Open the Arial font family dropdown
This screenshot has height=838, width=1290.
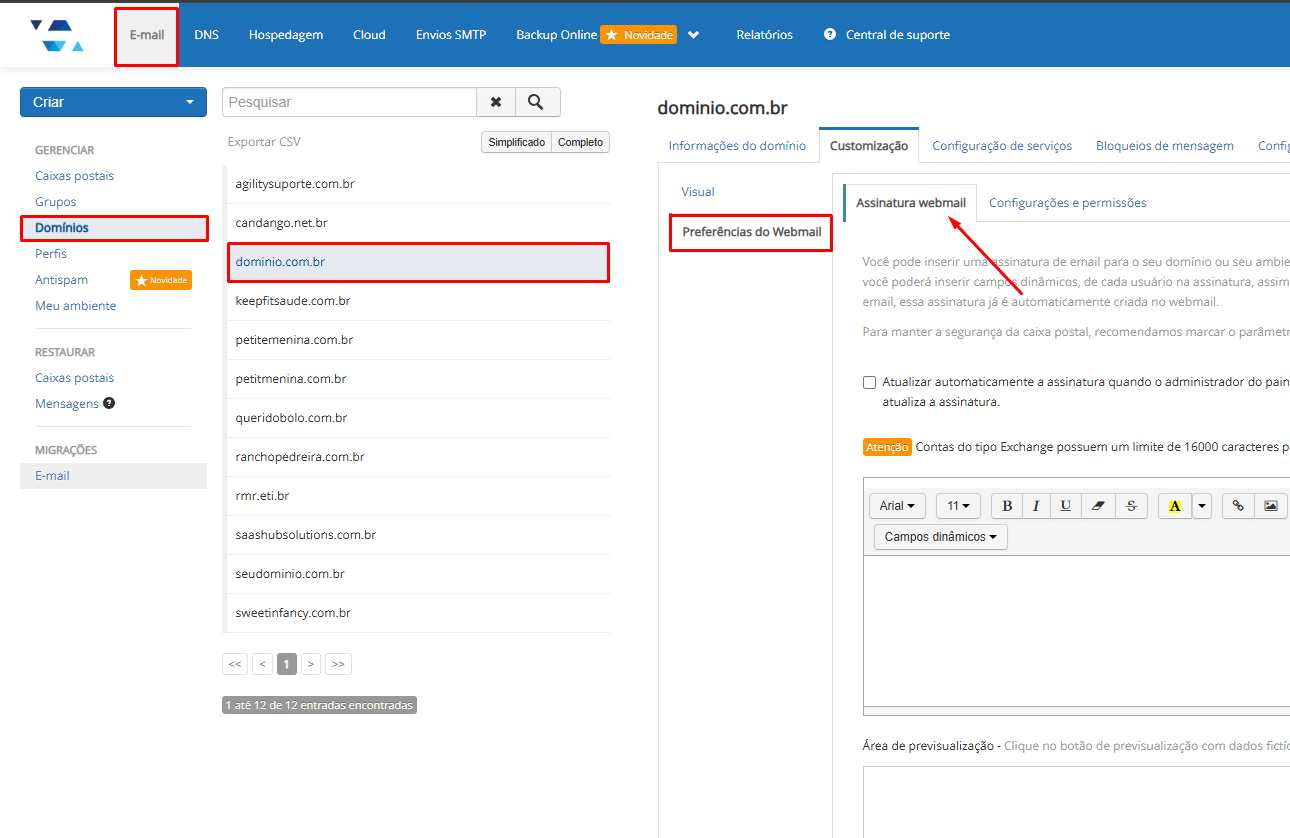pos(897,506)
